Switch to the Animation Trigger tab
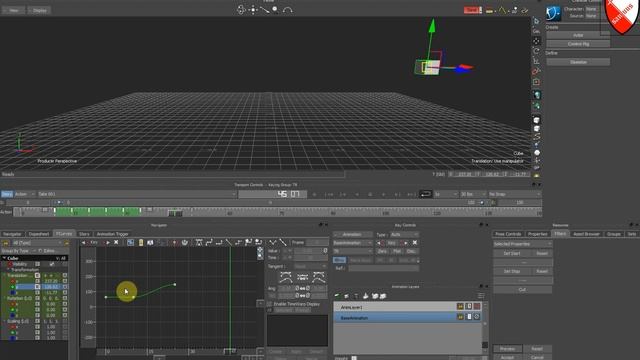 tap(113, 234)
